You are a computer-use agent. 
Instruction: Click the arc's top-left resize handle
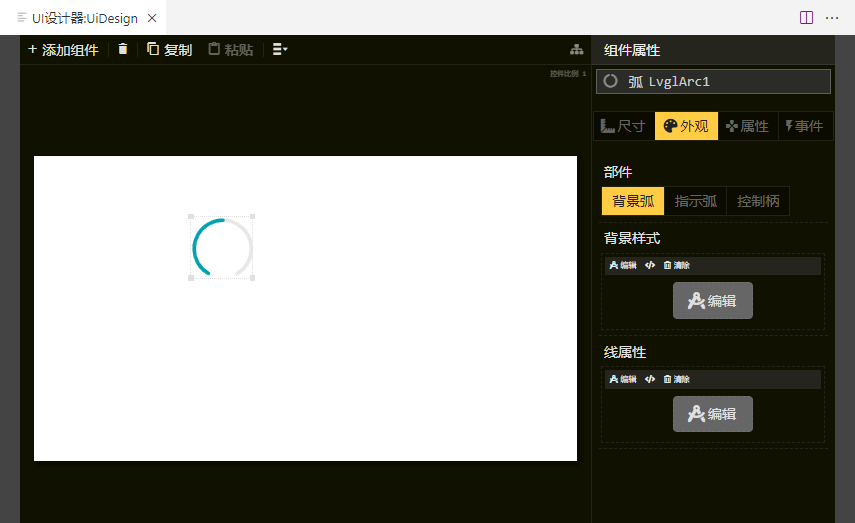[191, 217]
